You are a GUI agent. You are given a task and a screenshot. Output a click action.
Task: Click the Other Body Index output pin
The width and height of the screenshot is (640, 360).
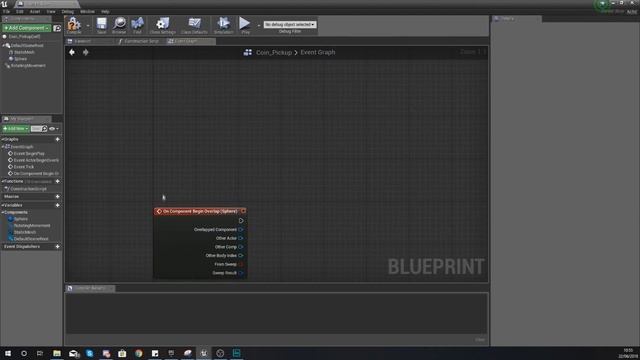click(241, 256)
